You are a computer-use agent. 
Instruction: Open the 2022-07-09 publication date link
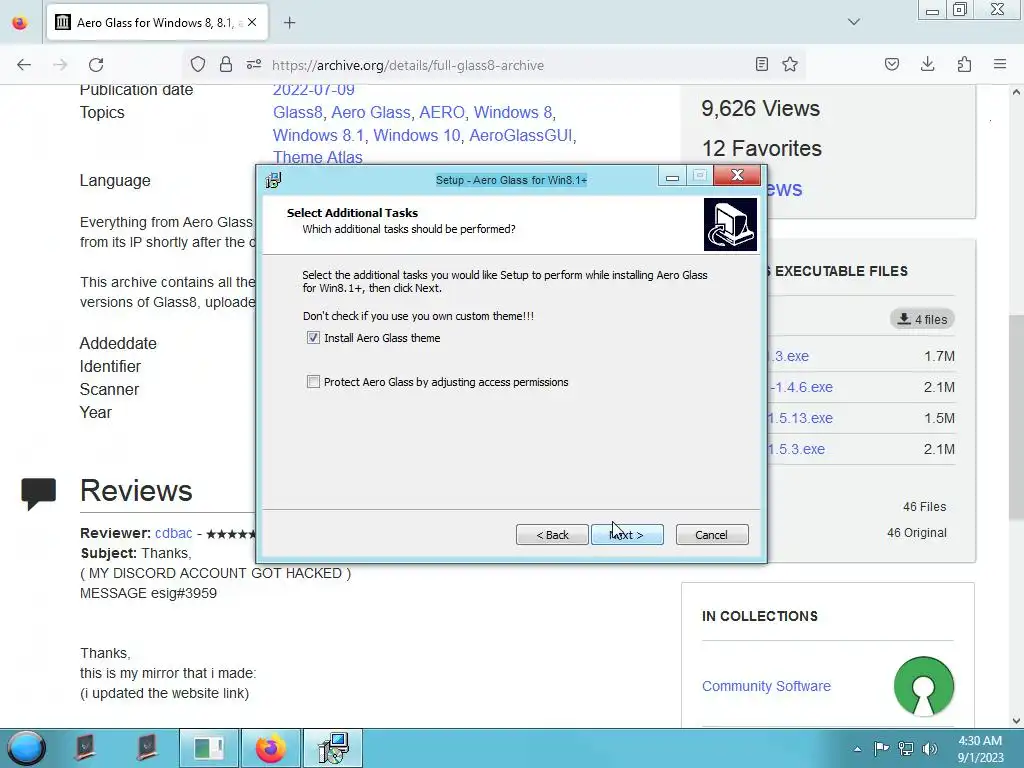[313, 89]
